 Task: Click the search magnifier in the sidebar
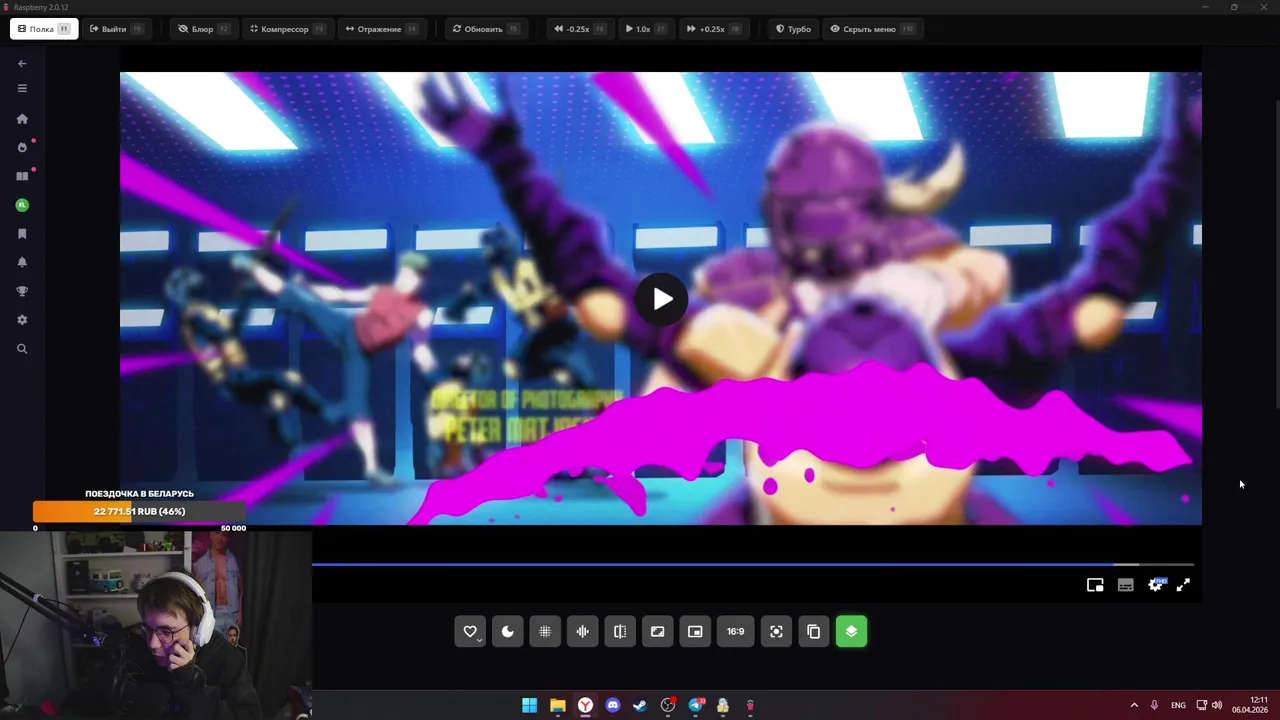pyautogui.click(x=22, y=349)
